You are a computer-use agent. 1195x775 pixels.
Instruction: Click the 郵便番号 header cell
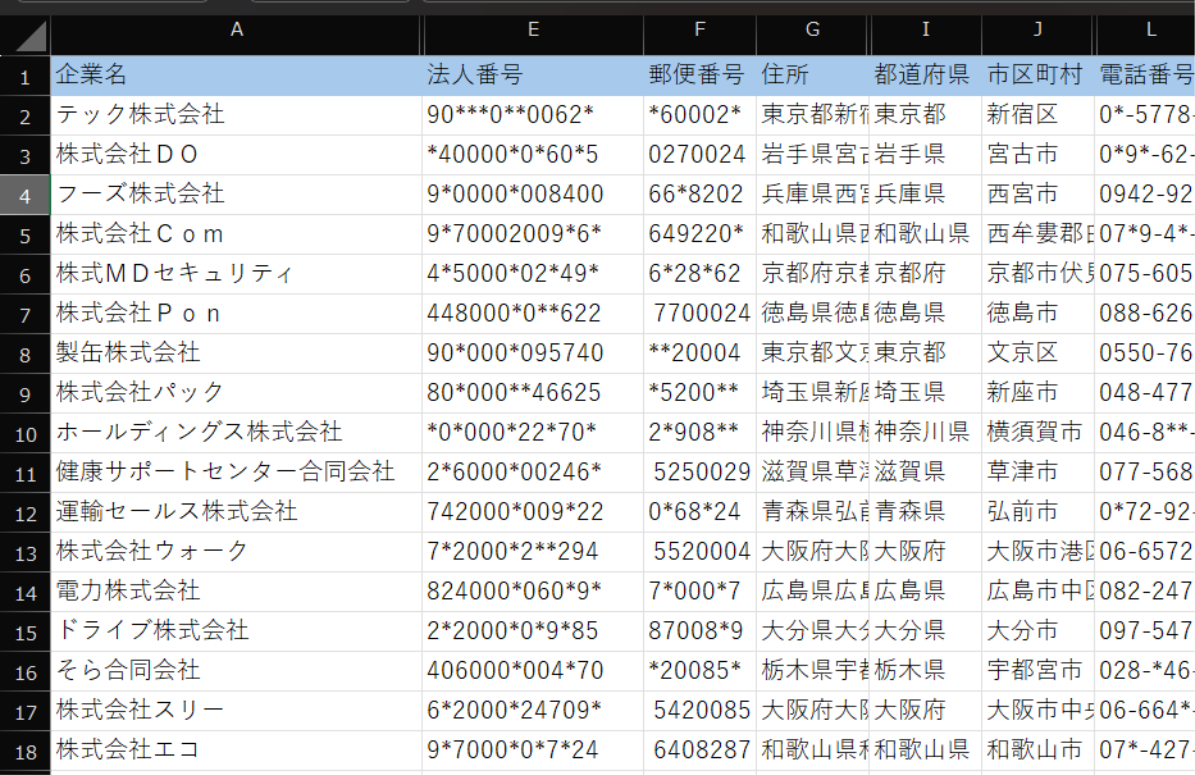(700, 75)
